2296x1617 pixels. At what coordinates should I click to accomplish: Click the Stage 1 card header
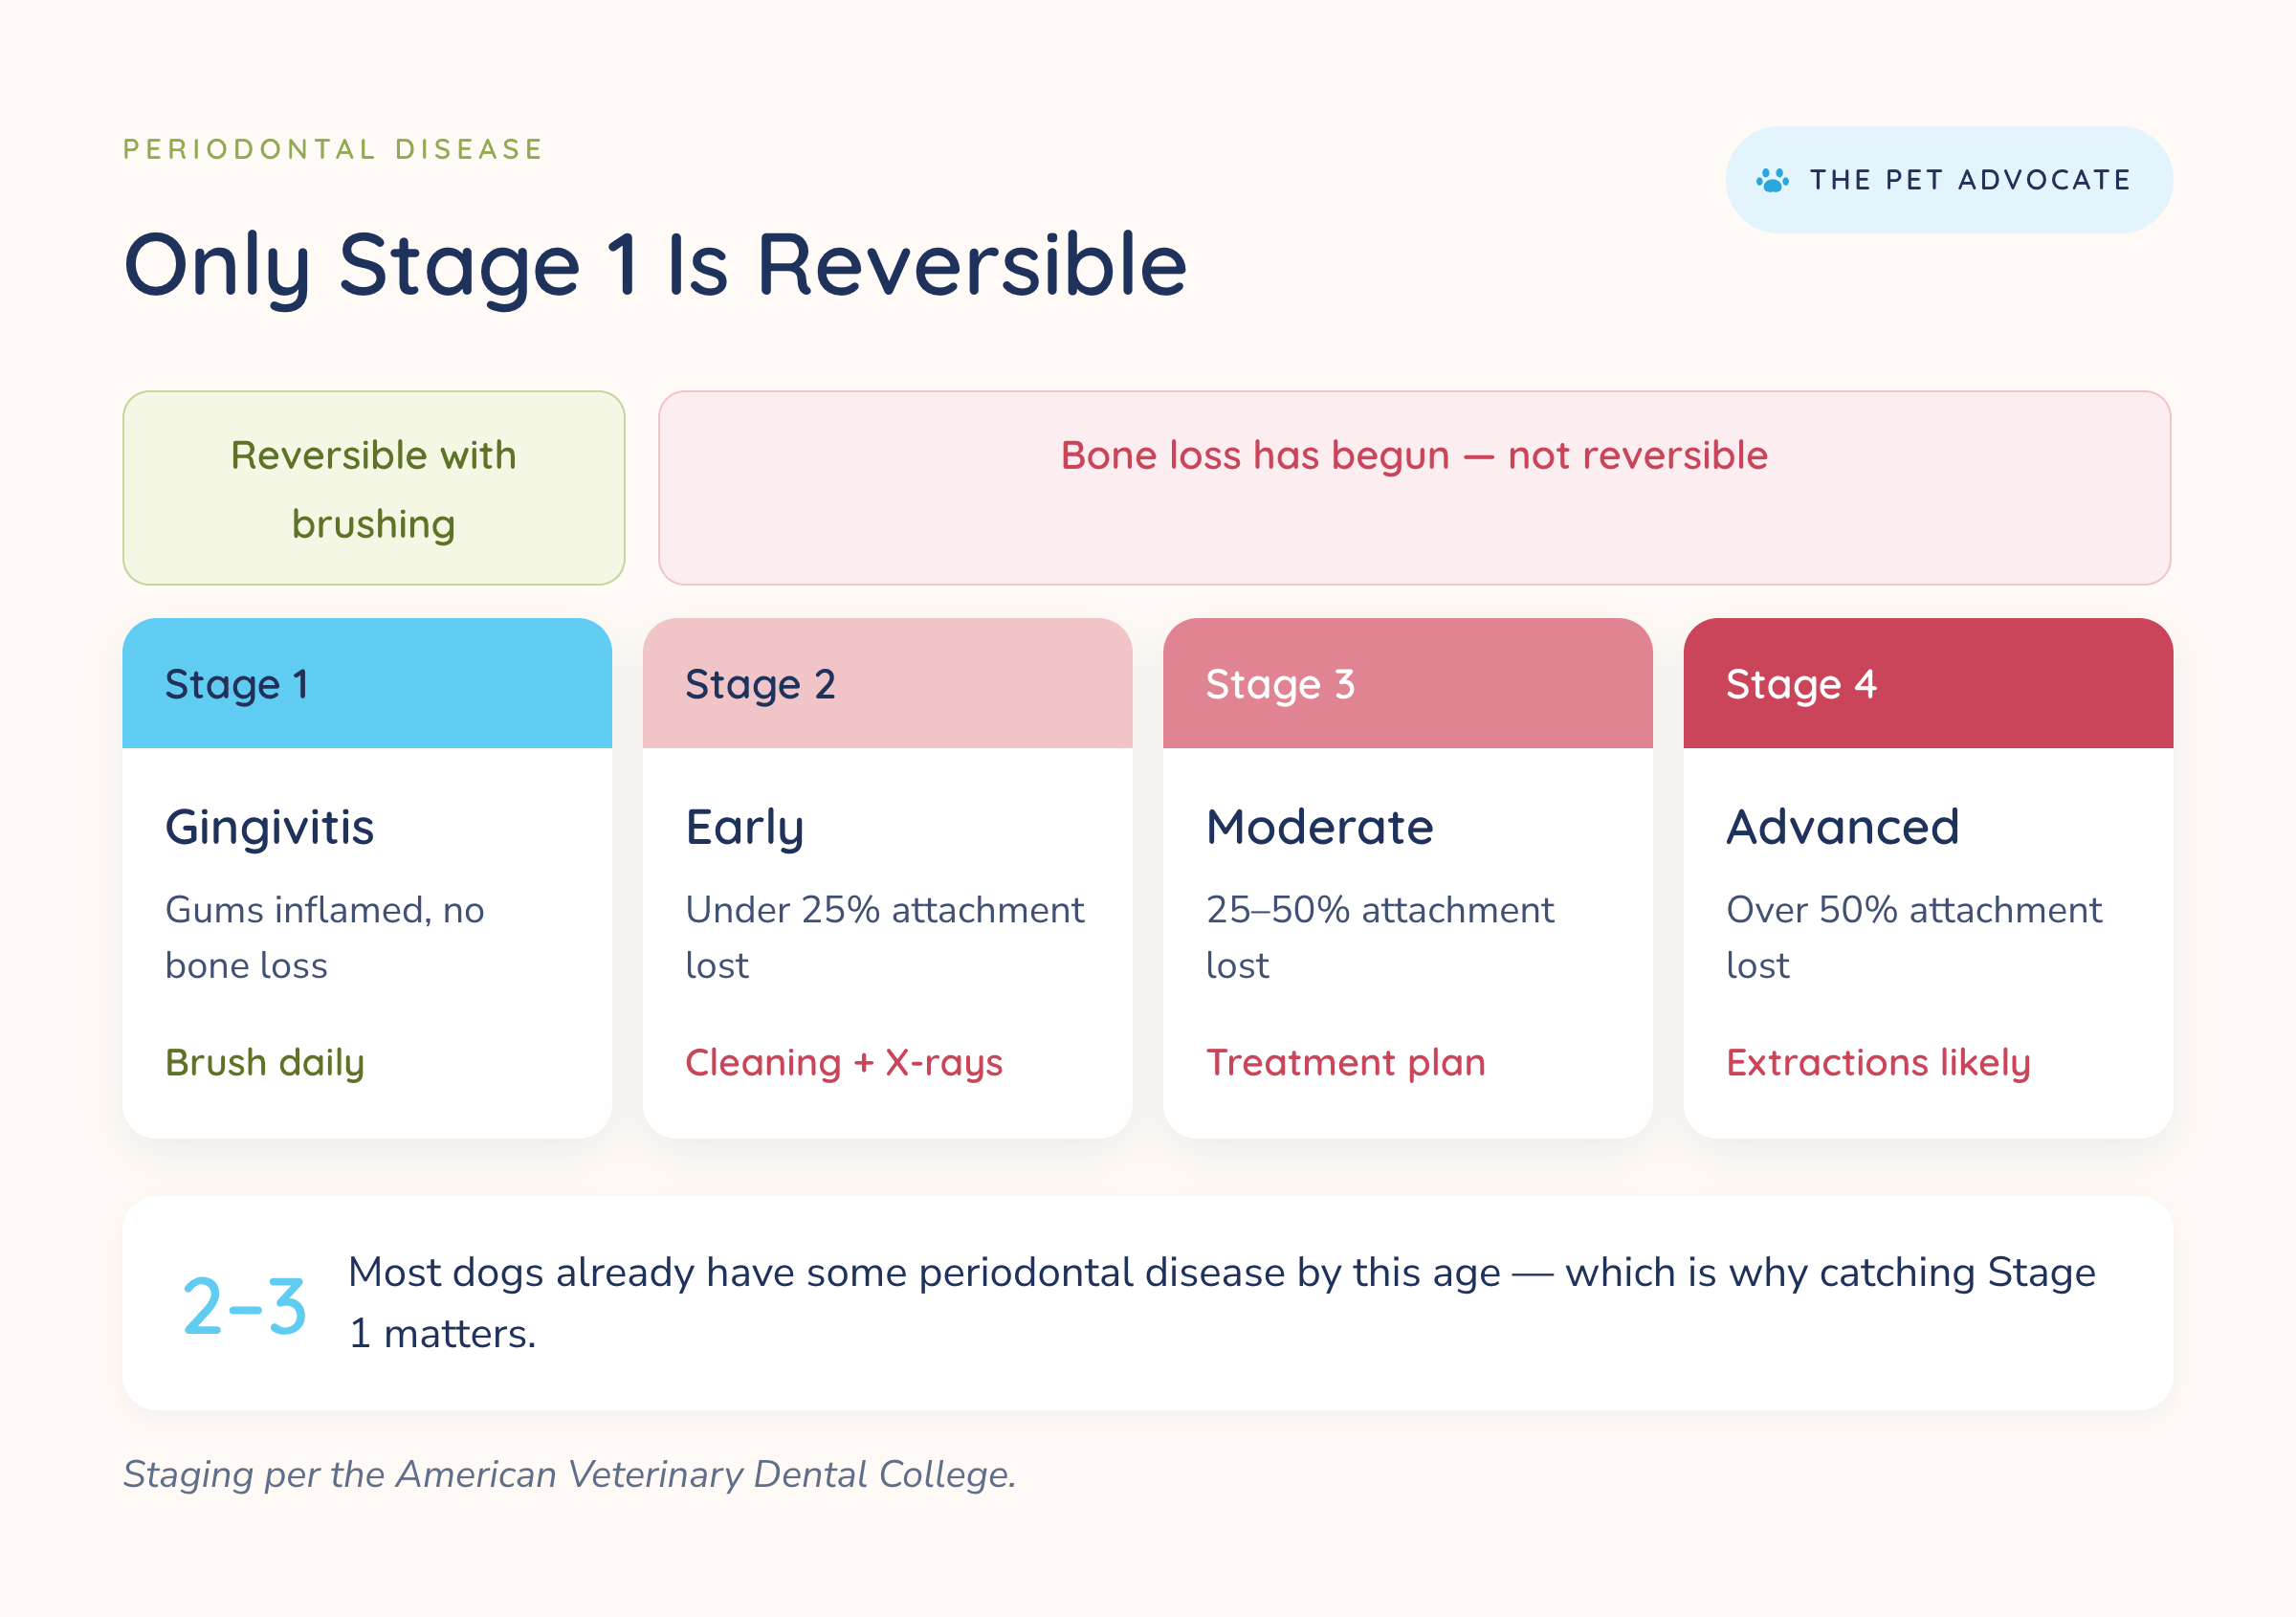tap(367, 683)
